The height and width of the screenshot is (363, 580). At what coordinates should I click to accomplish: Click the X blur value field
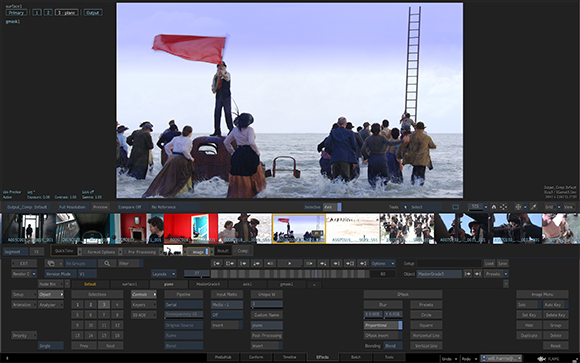(373, 315)
